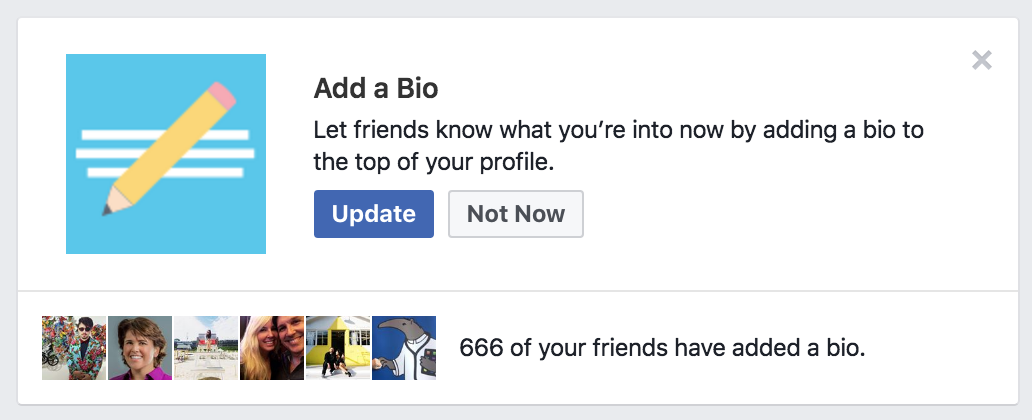
Task: Open the outdoor patio friend thumbnail
Action: pyautogui.click(x=206, y=348)
